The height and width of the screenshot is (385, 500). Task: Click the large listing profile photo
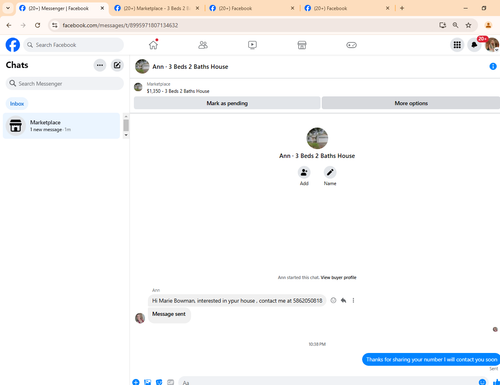(x=317, y=138)
